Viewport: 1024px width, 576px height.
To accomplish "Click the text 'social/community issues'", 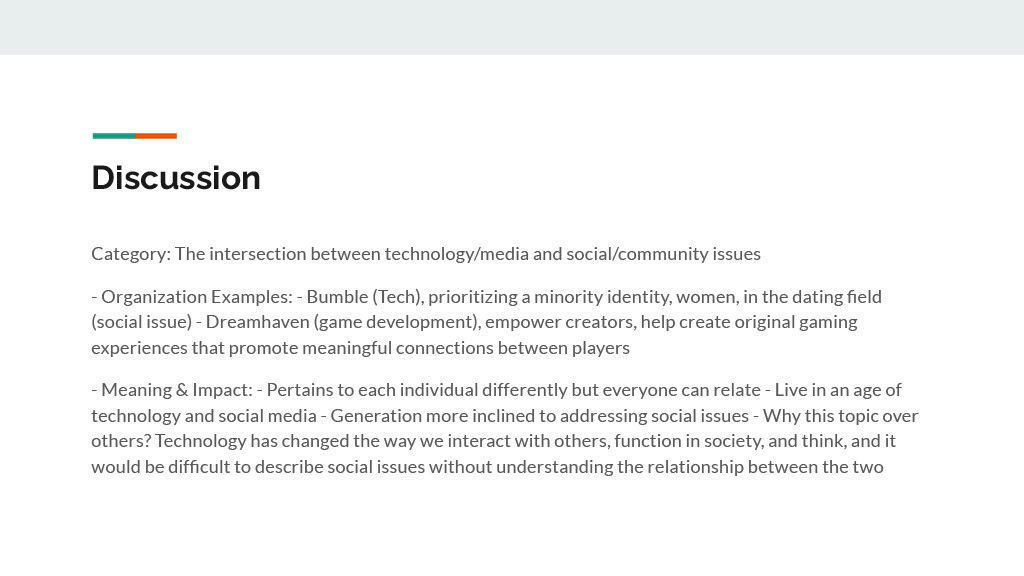I will tap(664, 254).
